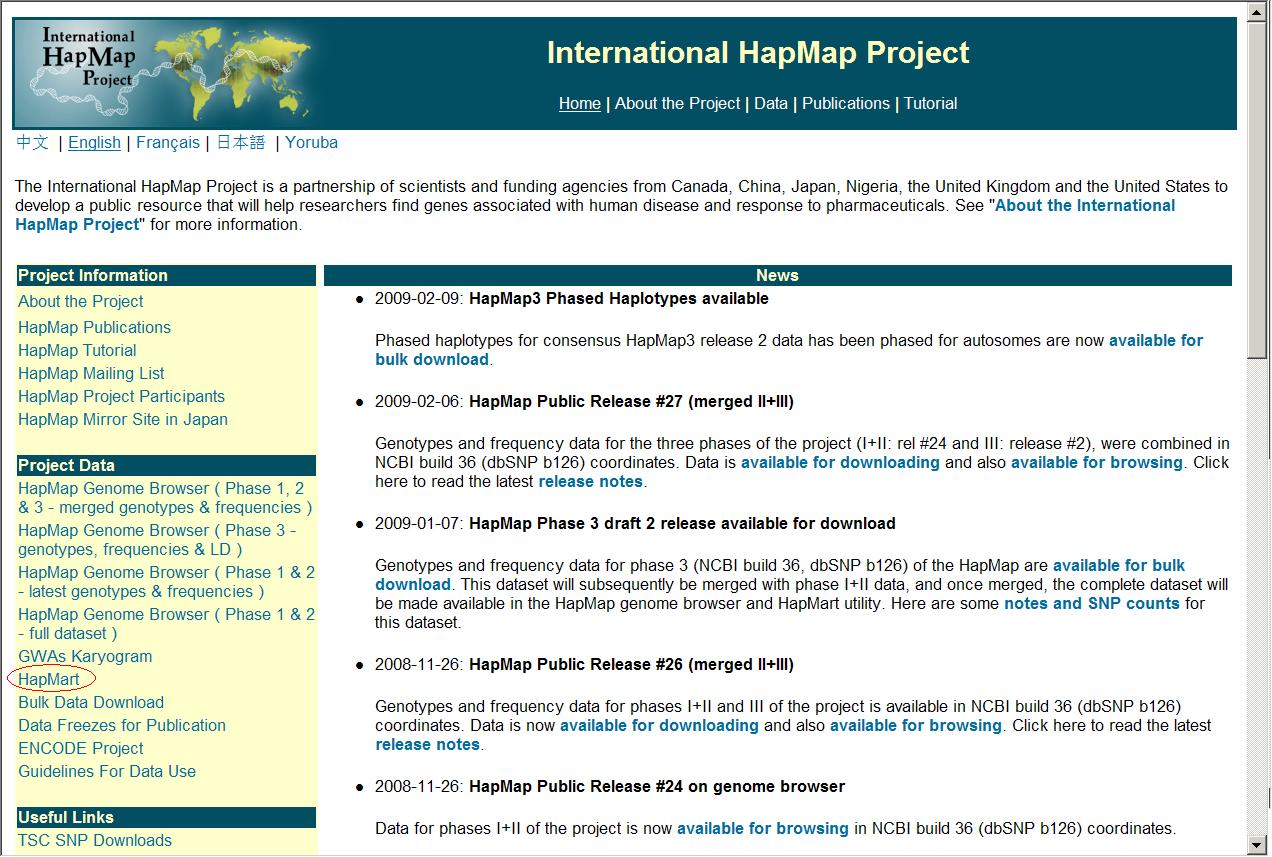1272x857 pixels.
Task: Open Publications in the header navigation
Action: [845, 104]
